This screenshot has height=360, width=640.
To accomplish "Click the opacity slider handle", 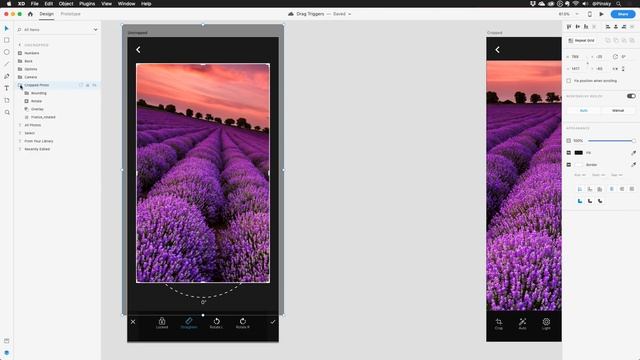I will [x=633, y=141].
